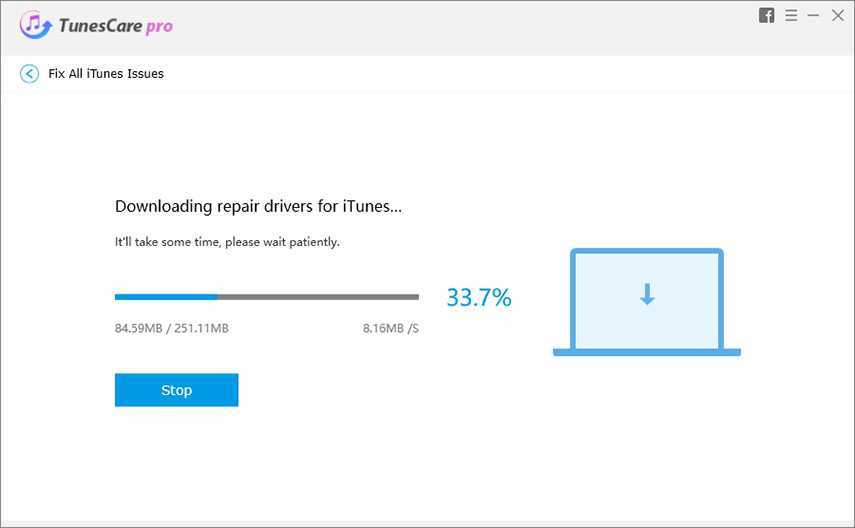Click the base of the laptop illustration
The height and width of the screenshot is (528, 855).
click(647, 352)
